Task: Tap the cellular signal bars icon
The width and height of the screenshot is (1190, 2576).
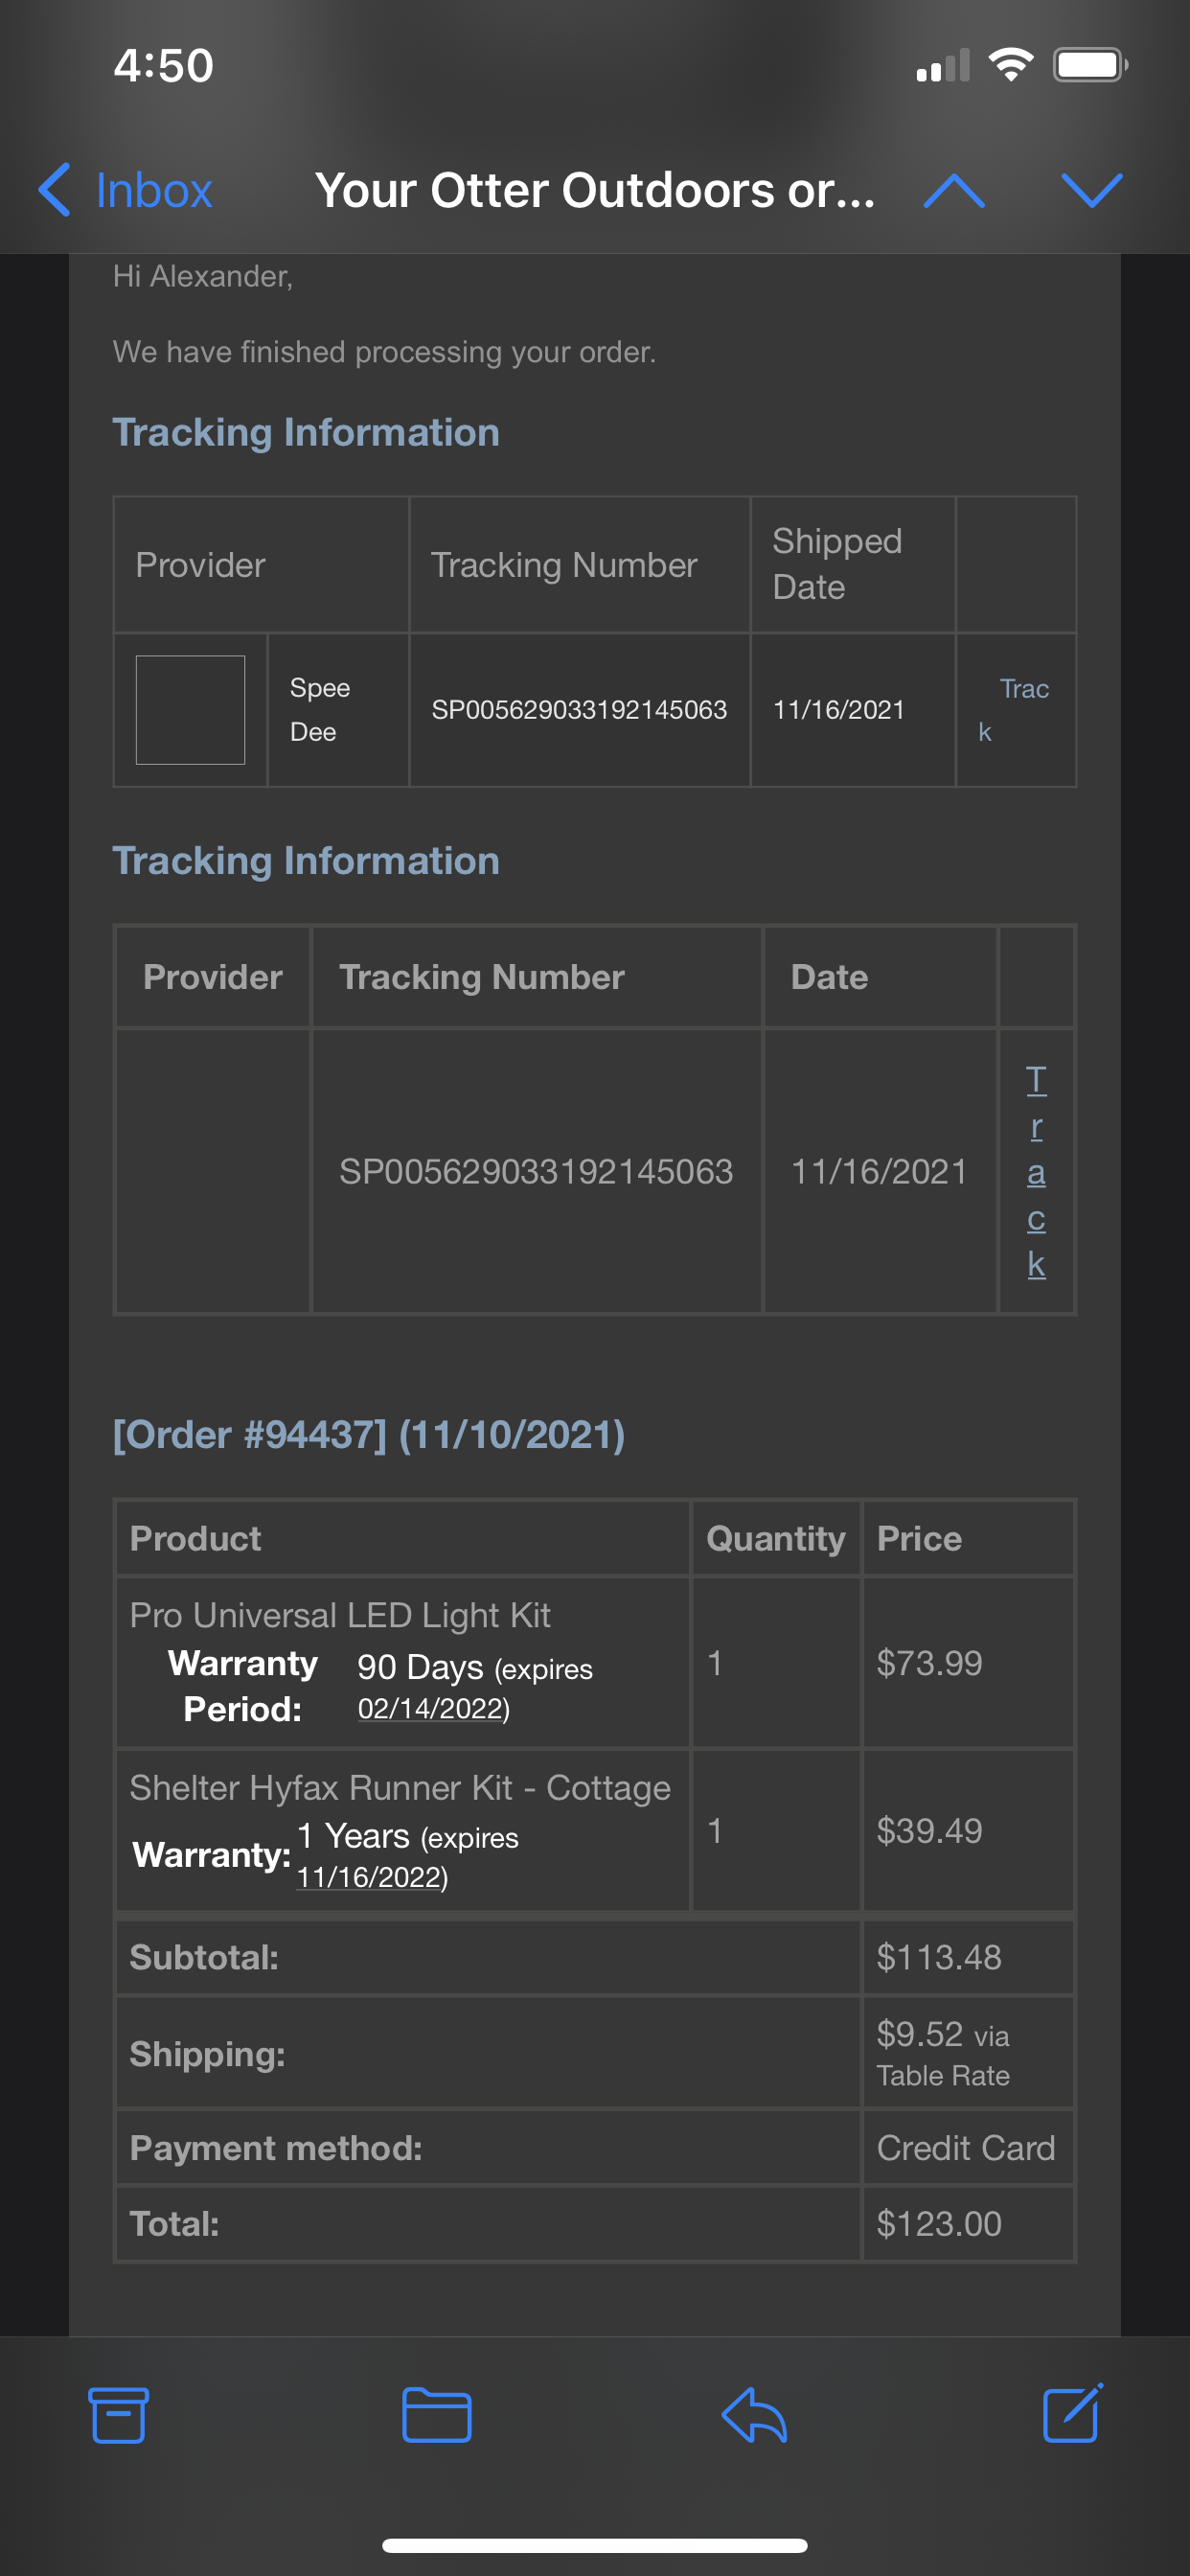Action: pyautogui.click(x=943, y=65)
